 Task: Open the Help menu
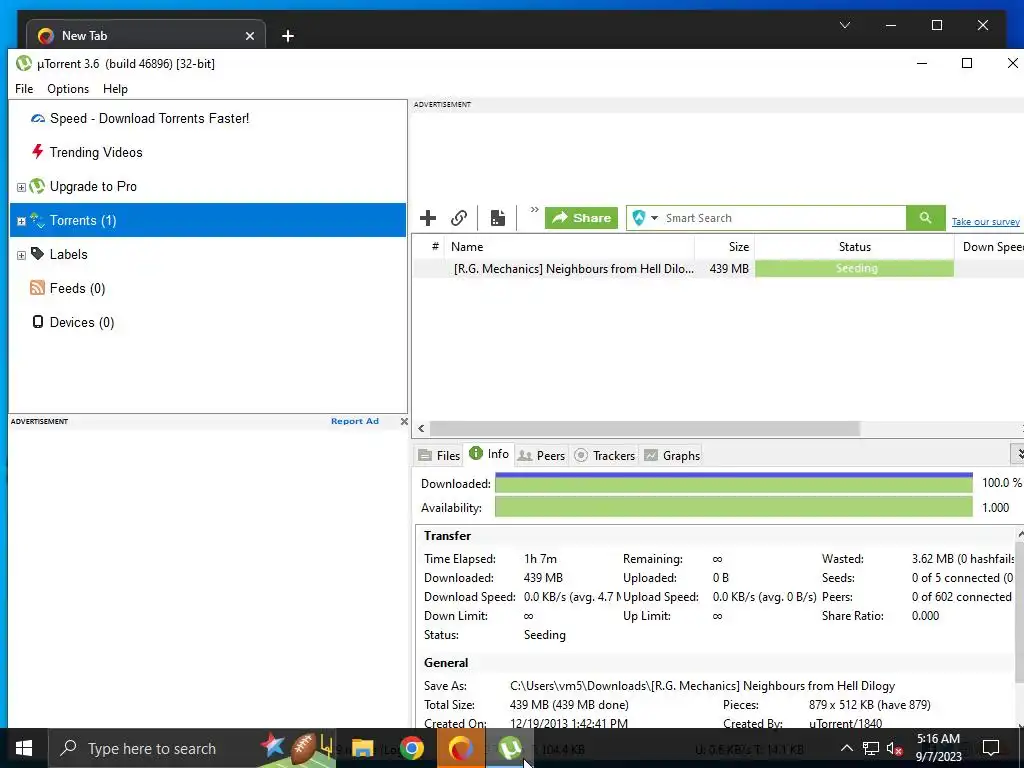pyautogui.click(x=115, y=89)
